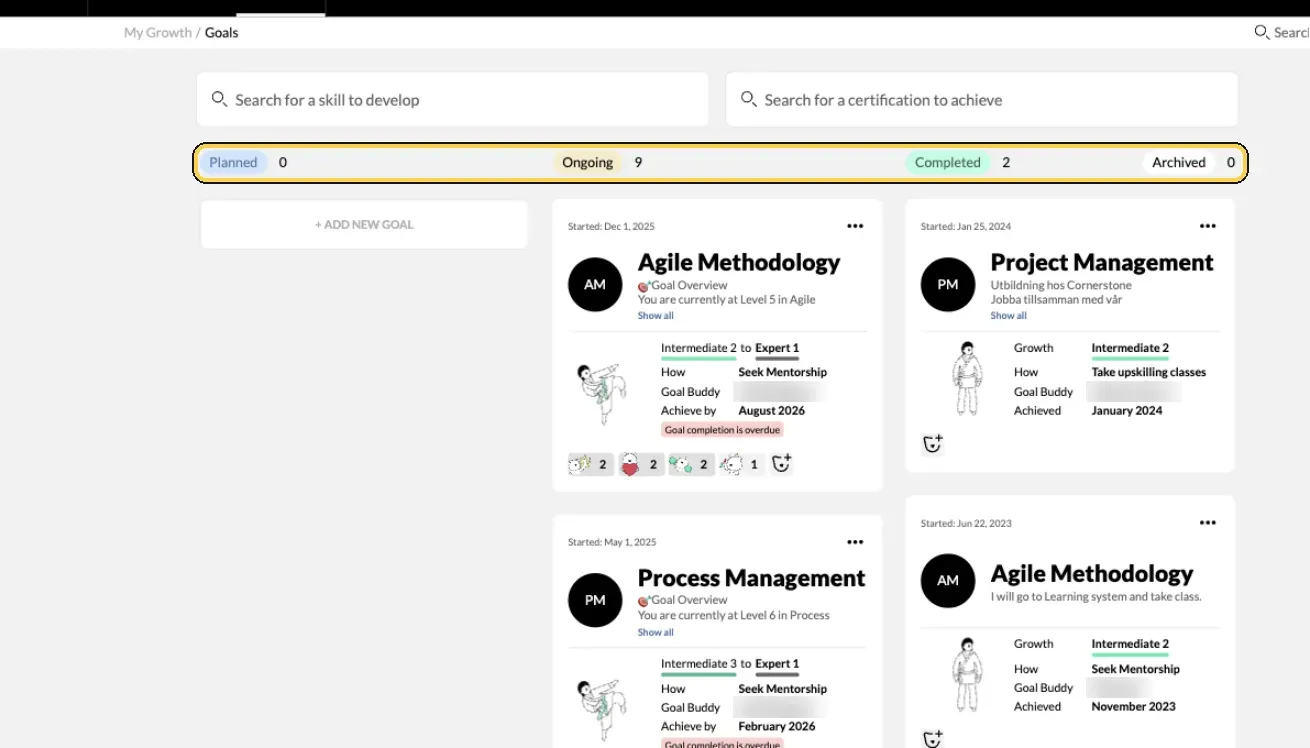Click the karate figure on the Dec 2025 Agile card
This screenshot has height=748, width=1310.
601,394
